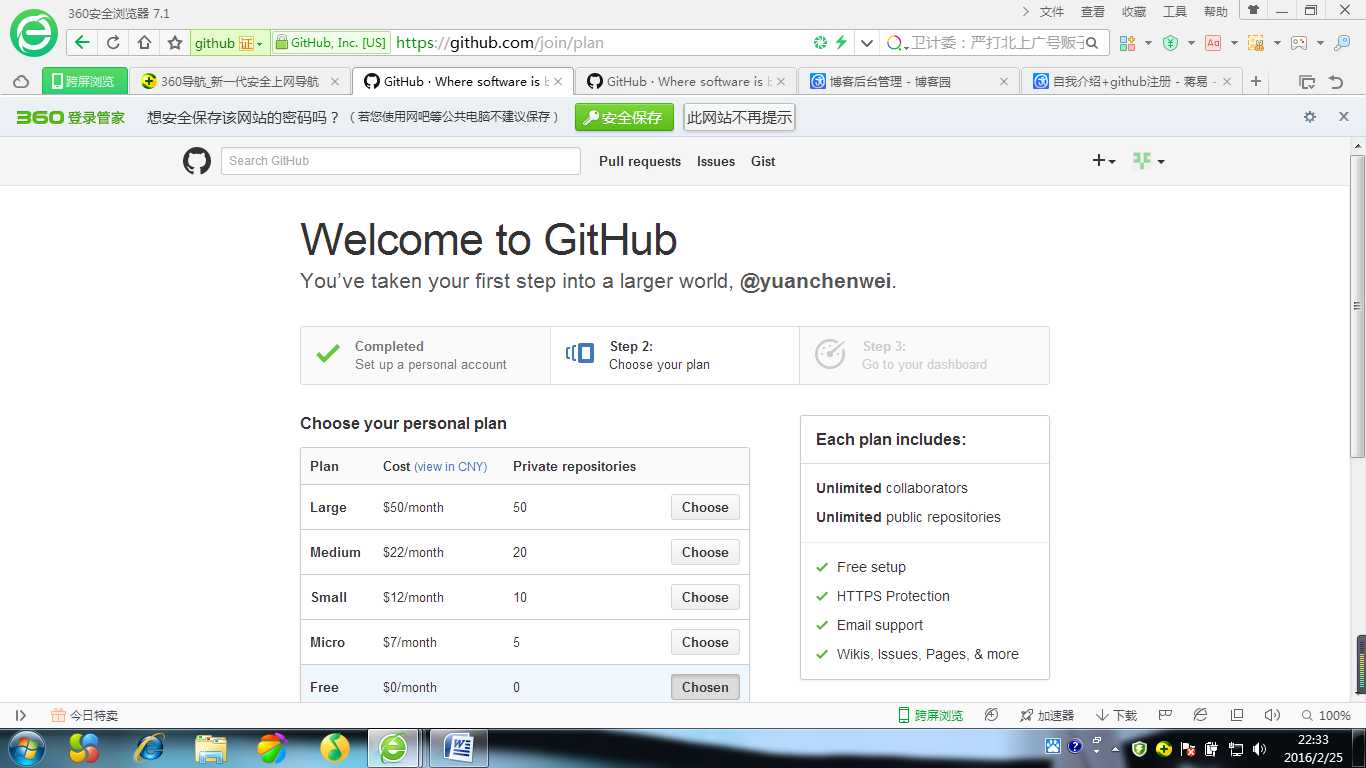Click the cloud icon left of tabs
1366x768 pixels.
click(x=21, y=82)
